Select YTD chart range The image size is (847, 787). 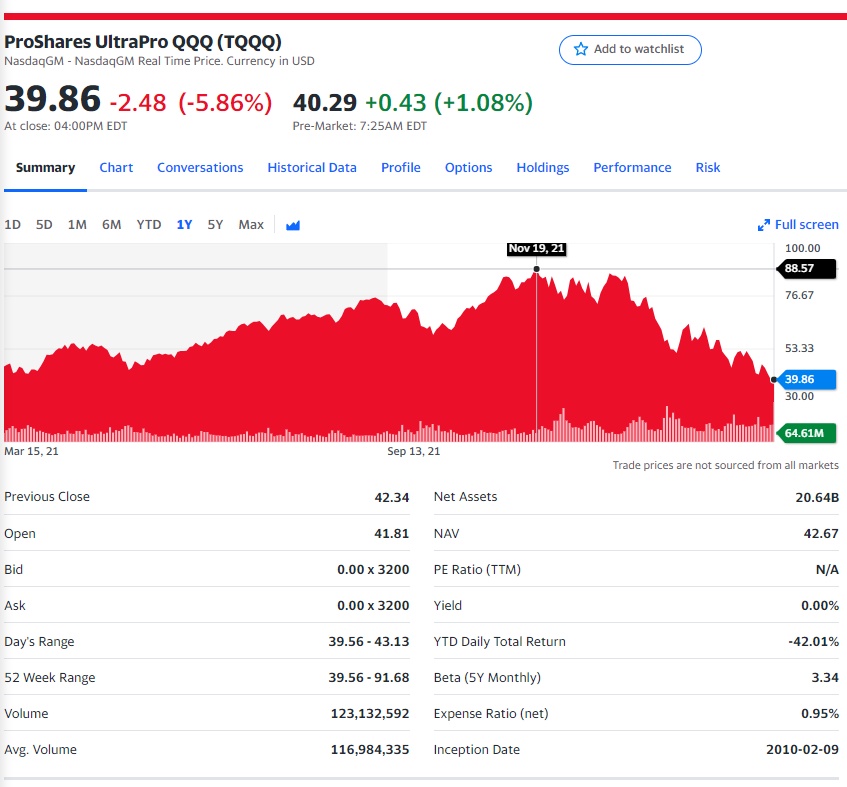pos(149,225)
